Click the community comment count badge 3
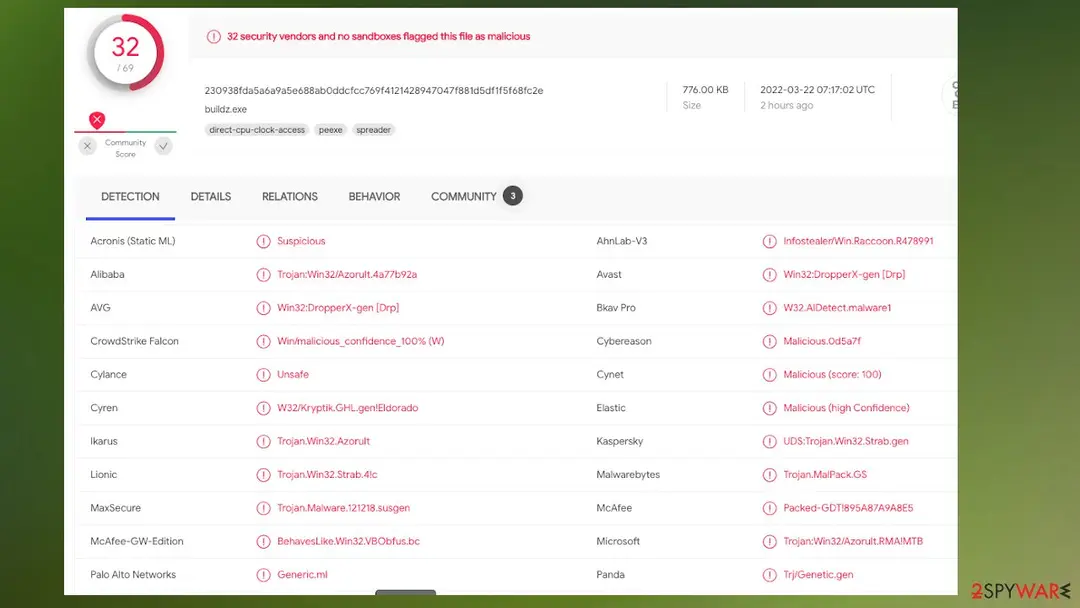 click(x=512, y=196)
